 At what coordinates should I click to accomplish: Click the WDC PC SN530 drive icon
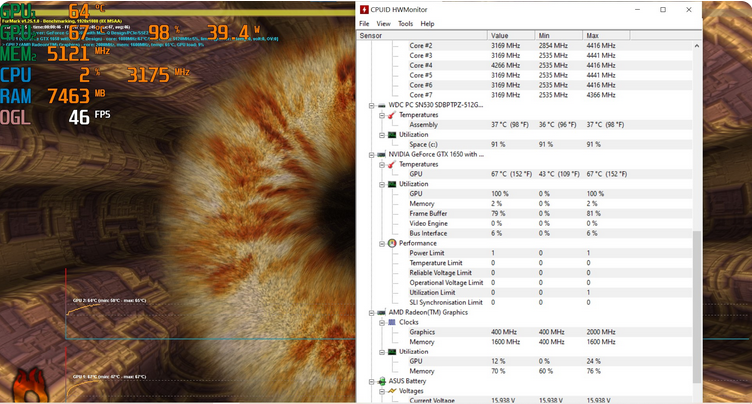click(x=381, y=105)
